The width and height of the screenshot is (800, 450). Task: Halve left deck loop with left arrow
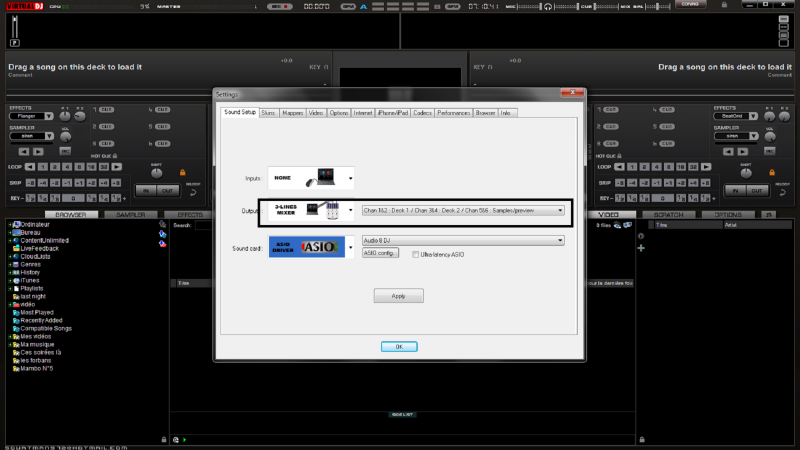[30, 167]
